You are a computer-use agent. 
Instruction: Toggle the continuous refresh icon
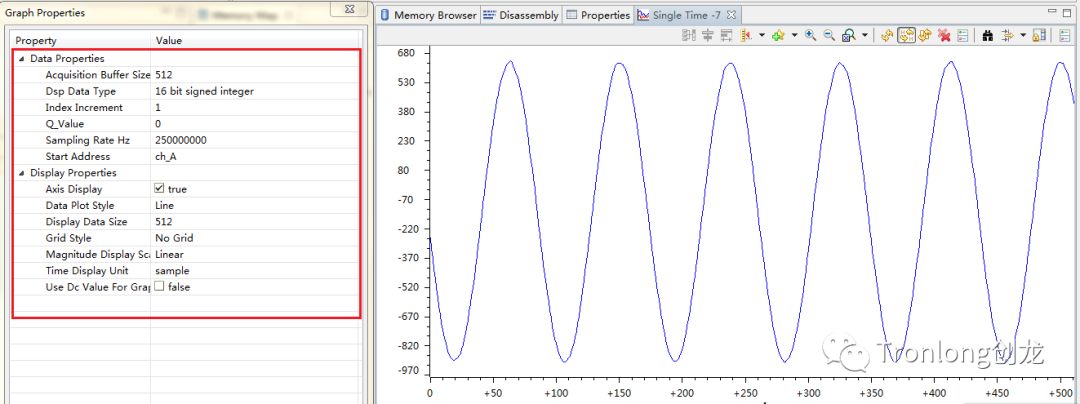[x=906, y=35]
